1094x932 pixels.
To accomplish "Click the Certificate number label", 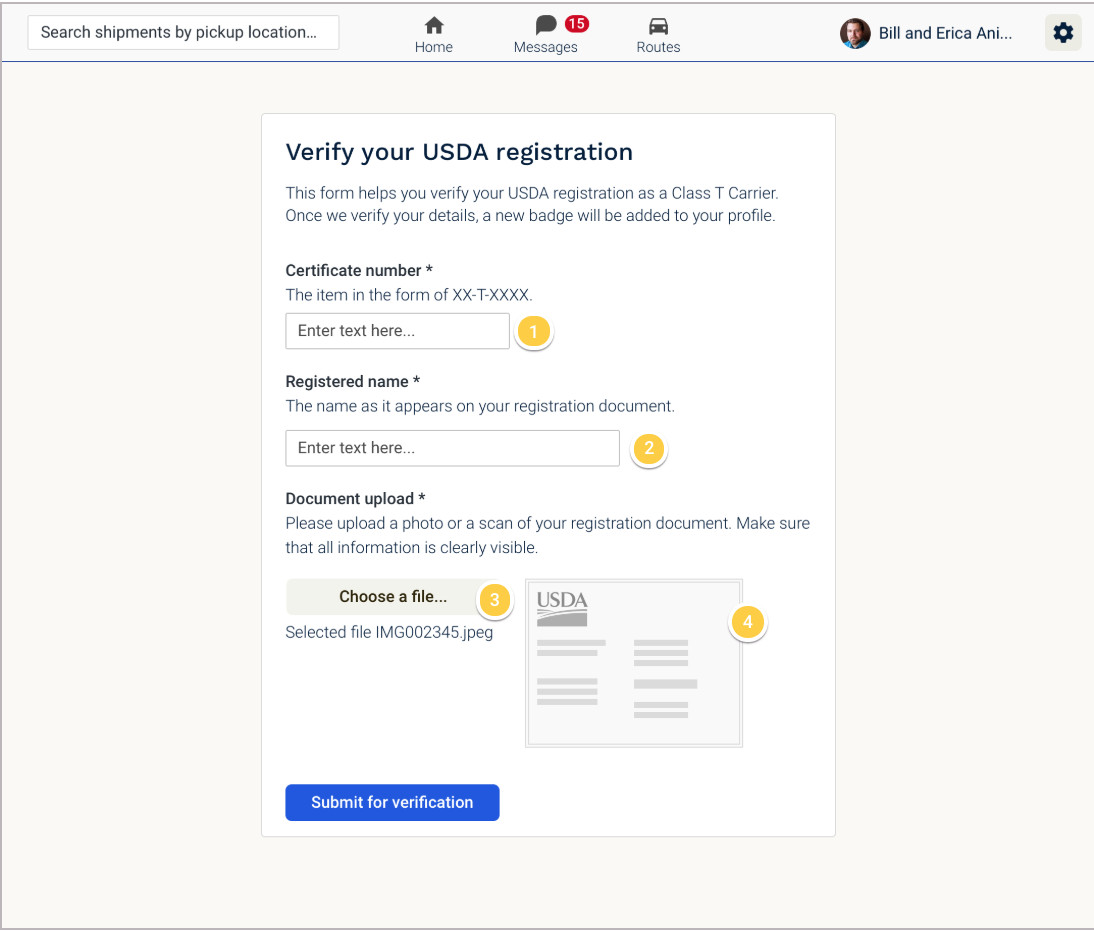I will 359,271.
